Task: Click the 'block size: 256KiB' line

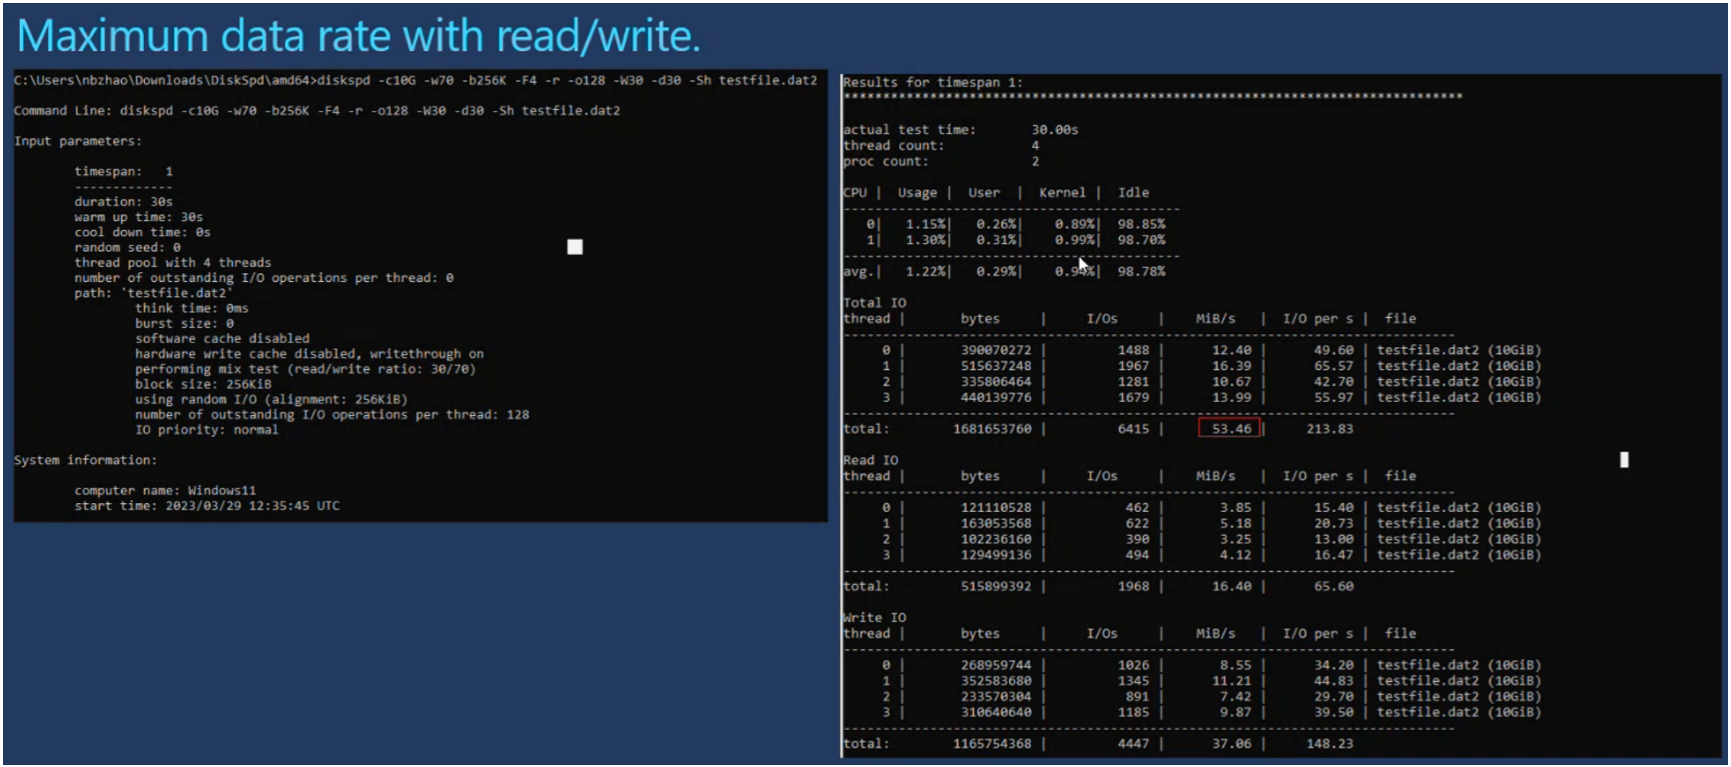Action: point(203,384)
